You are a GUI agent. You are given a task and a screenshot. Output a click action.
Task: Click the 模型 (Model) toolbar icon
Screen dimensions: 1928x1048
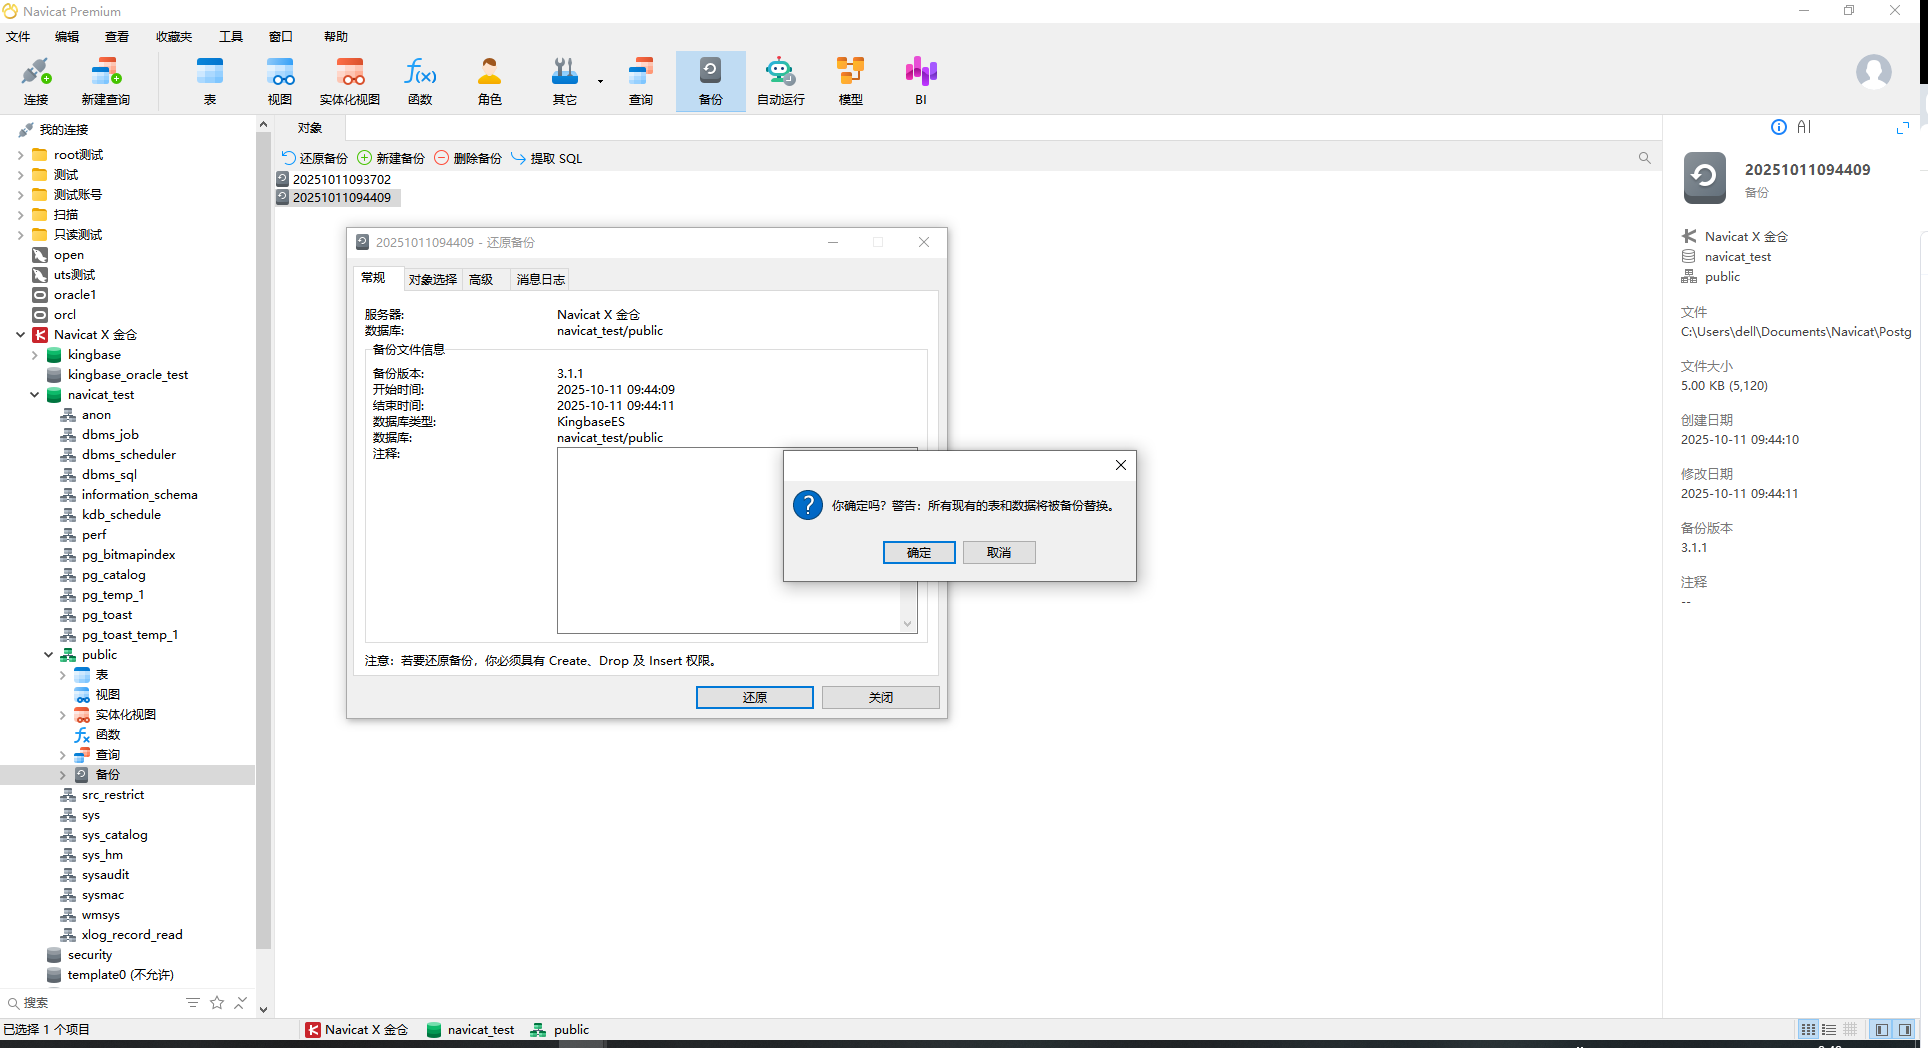(851, 81)
